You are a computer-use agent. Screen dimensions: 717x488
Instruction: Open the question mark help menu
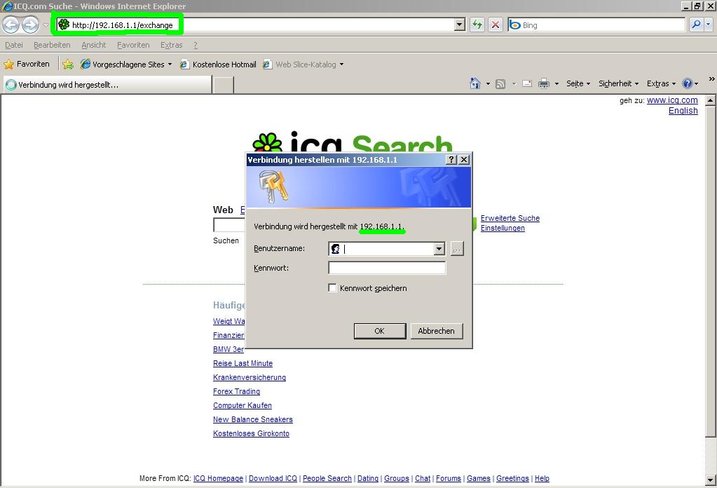point(195,45)
